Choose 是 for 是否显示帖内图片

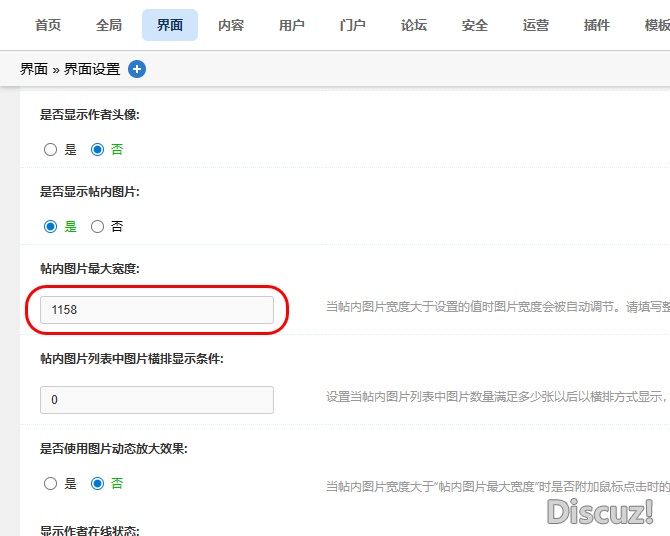coord(51,227)
